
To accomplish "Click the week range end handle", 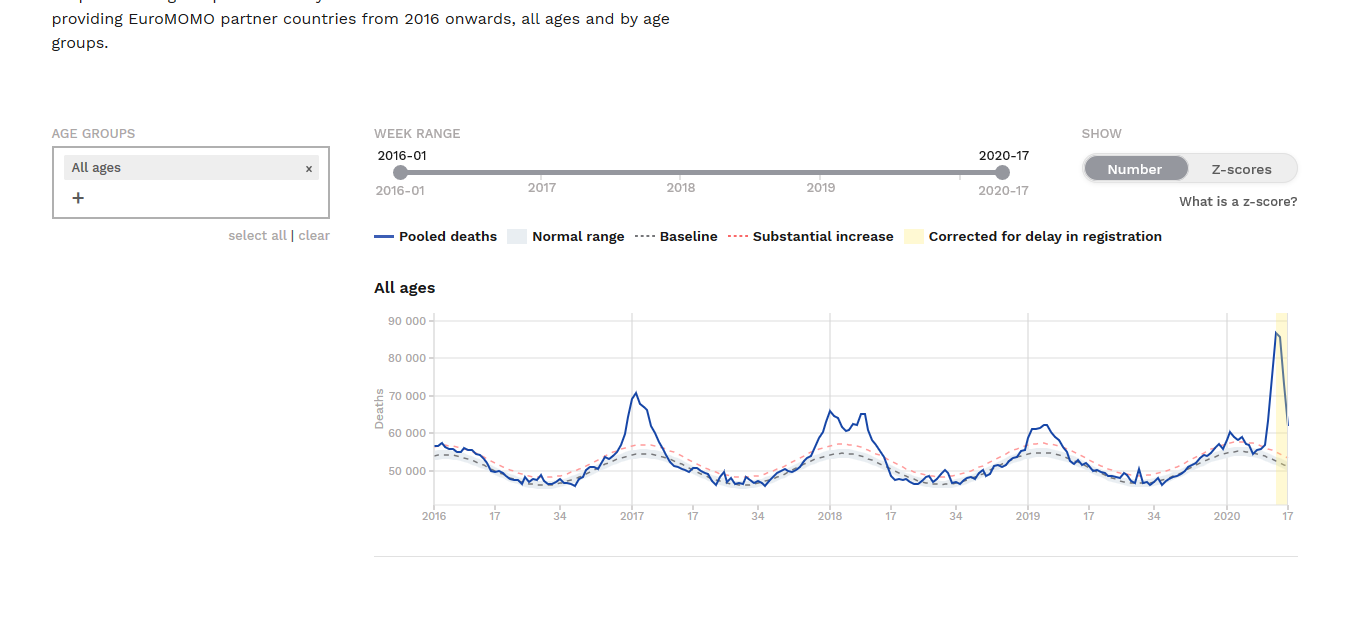I will click(1003, 173).
